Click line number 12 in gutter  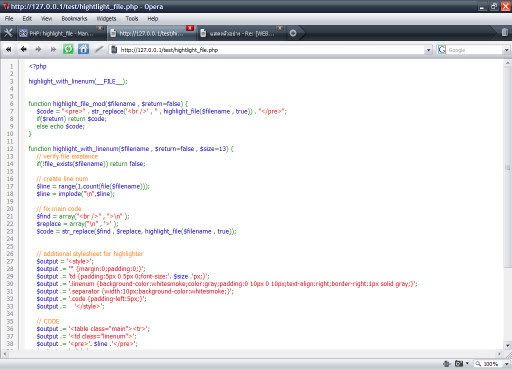tap(10, 149)
